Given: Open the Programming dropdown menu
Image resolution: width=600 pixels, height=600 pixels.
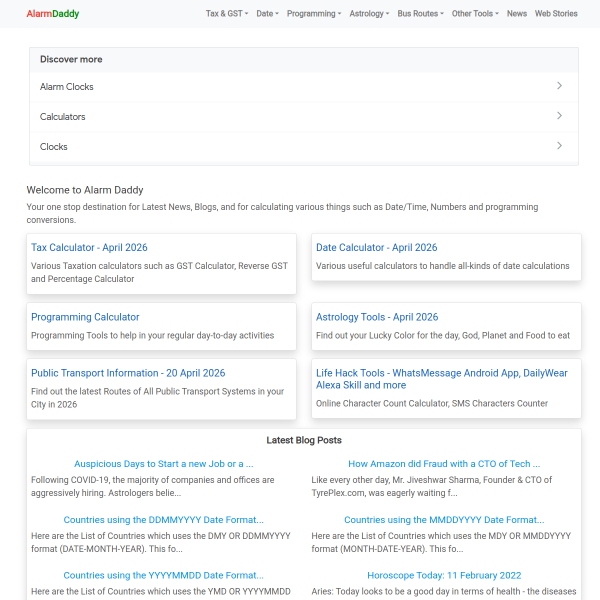Looking at the screenshot, I should [313, 14].
